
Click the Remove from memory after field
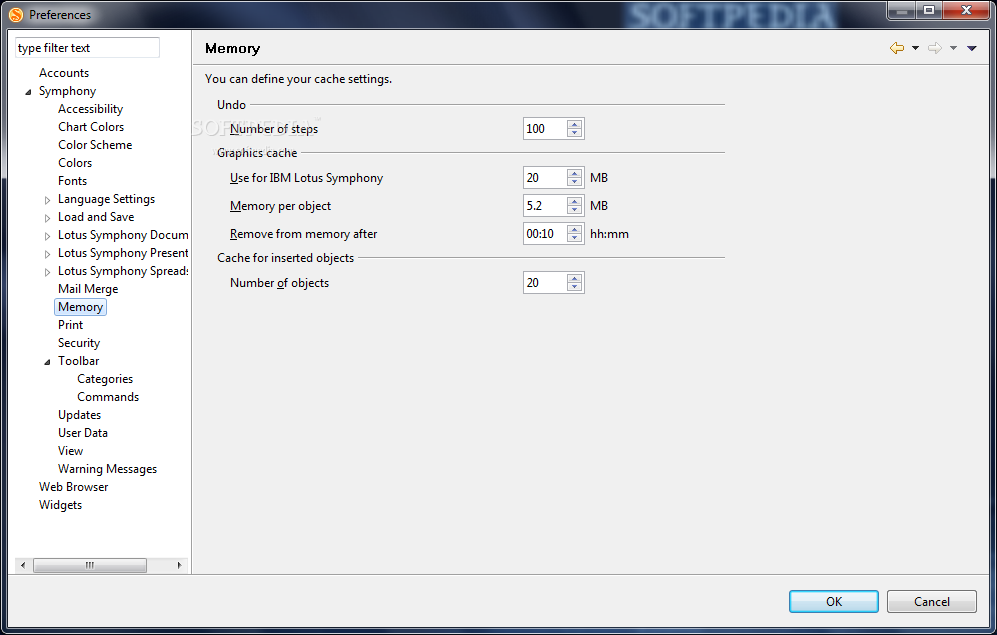tap(544, 233)
